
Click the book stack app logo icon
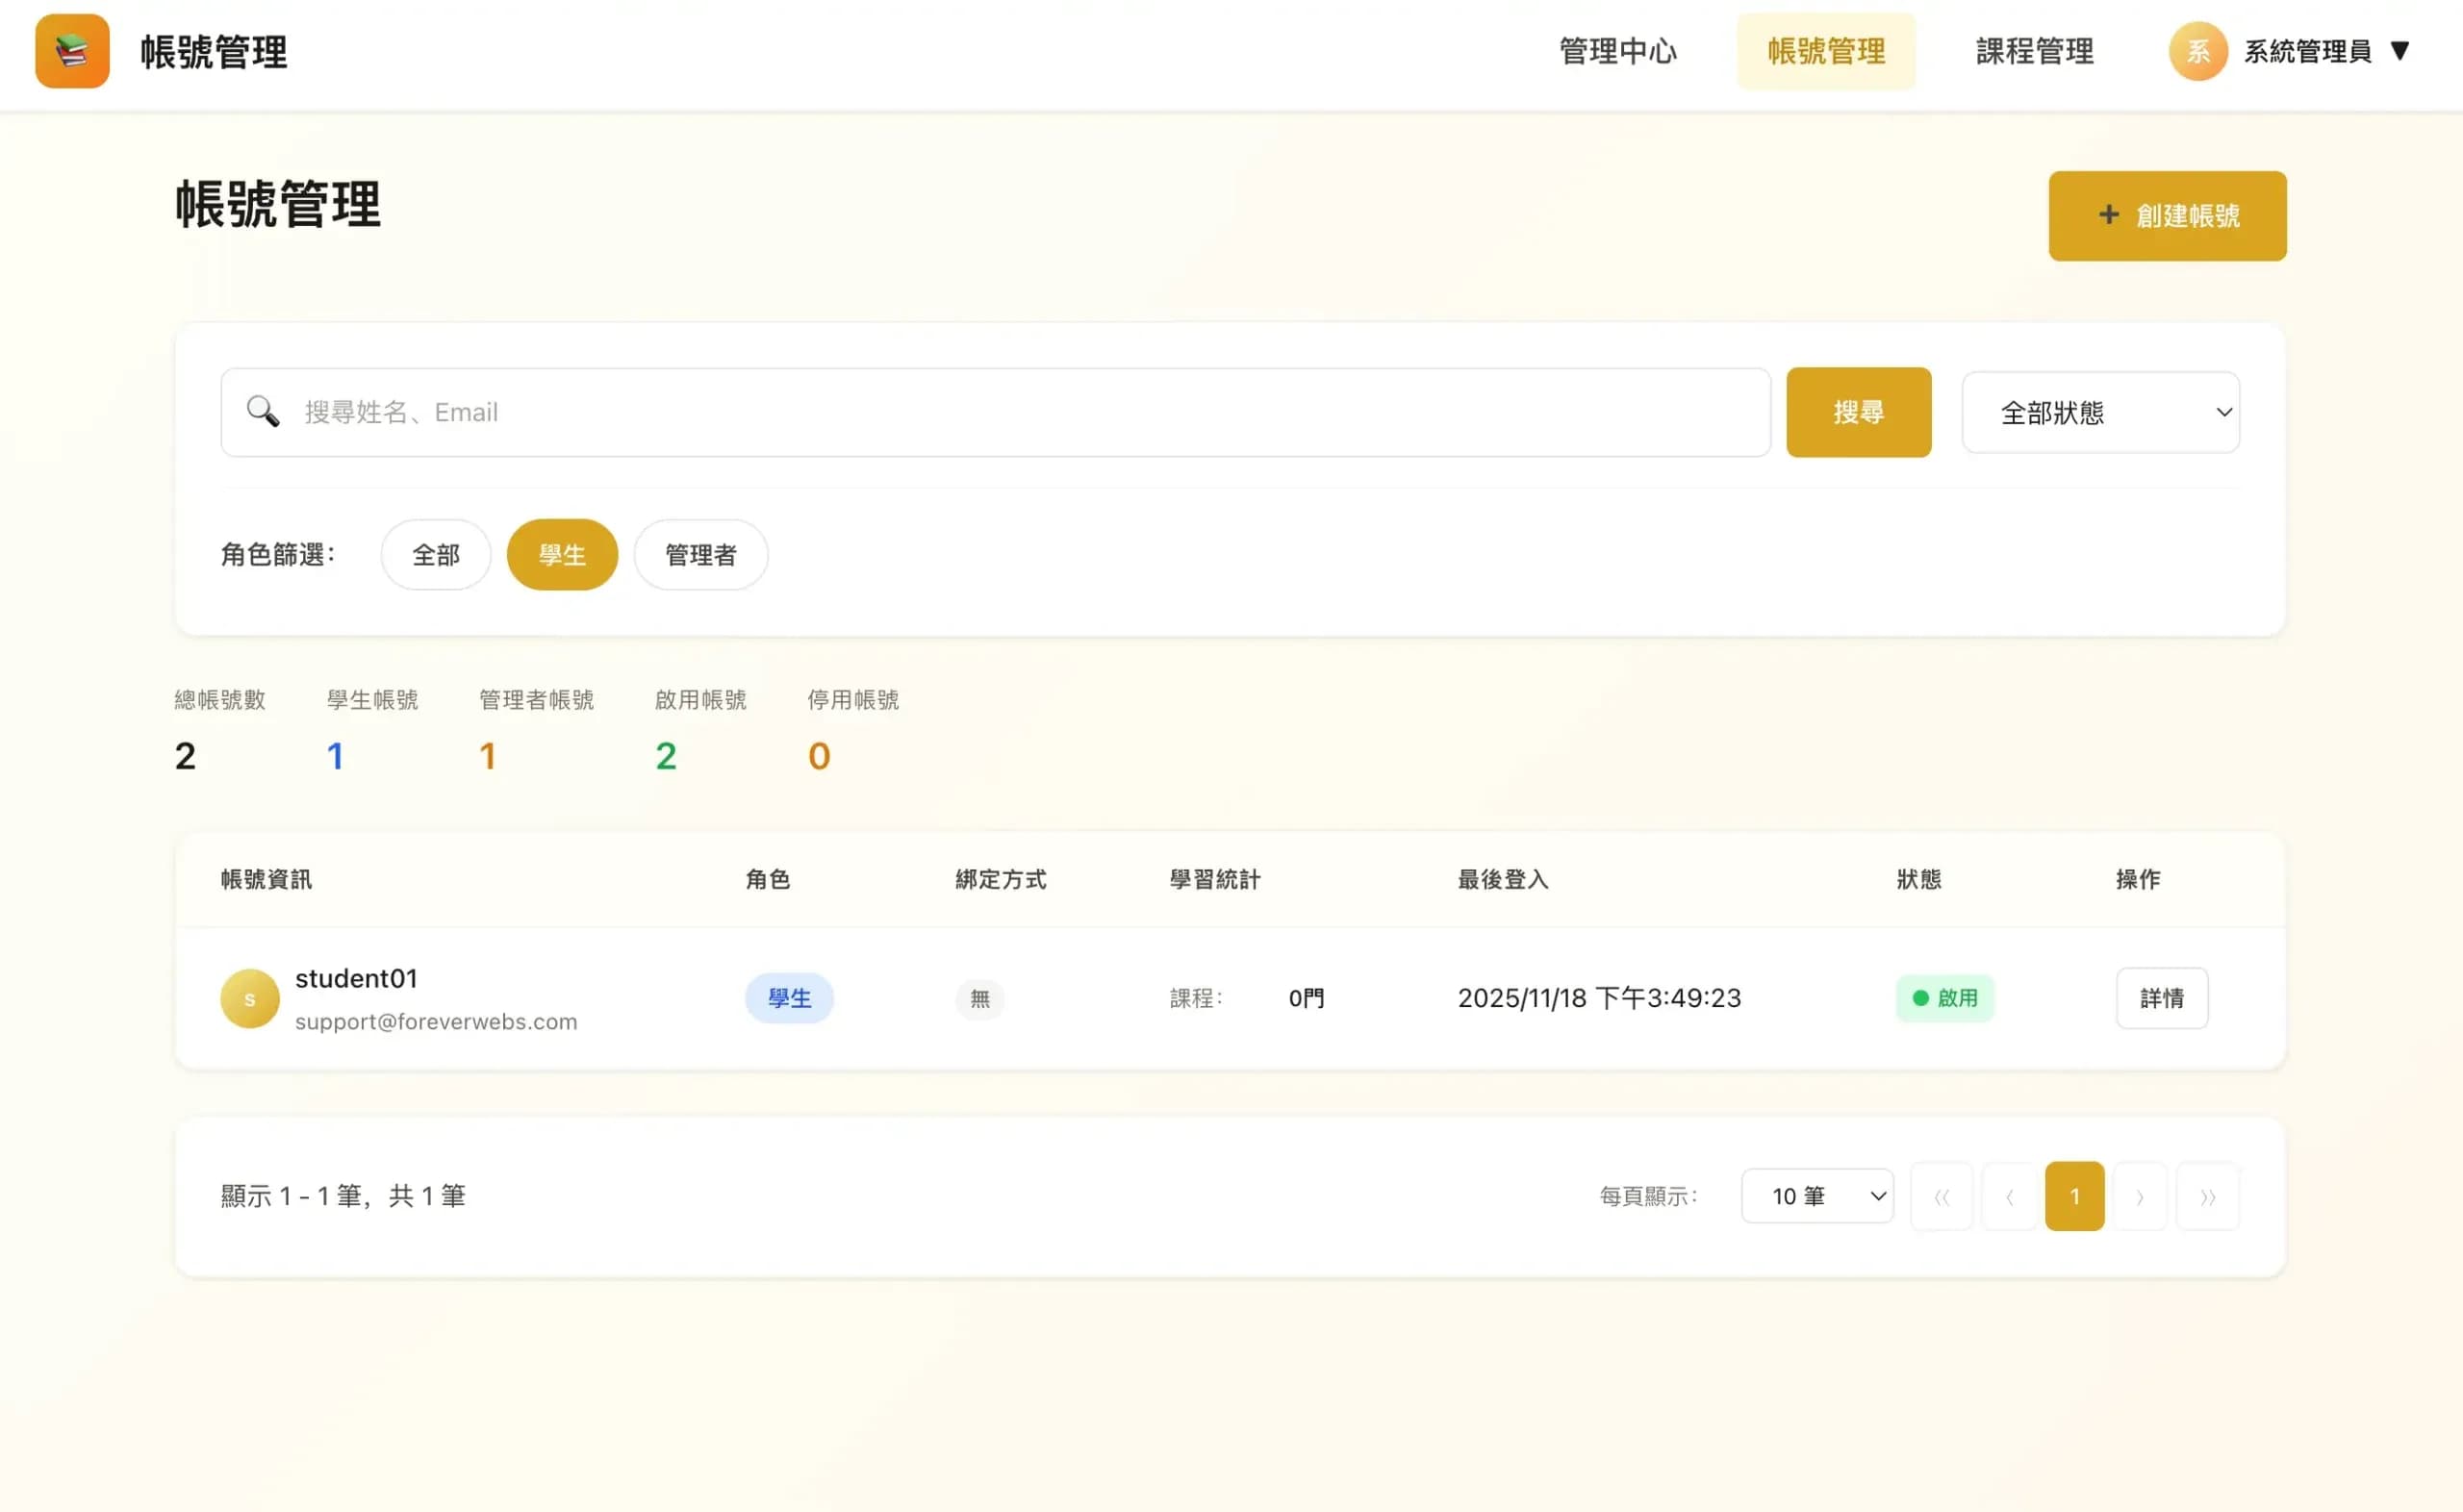pyautogui.click(x=71, y=51)
